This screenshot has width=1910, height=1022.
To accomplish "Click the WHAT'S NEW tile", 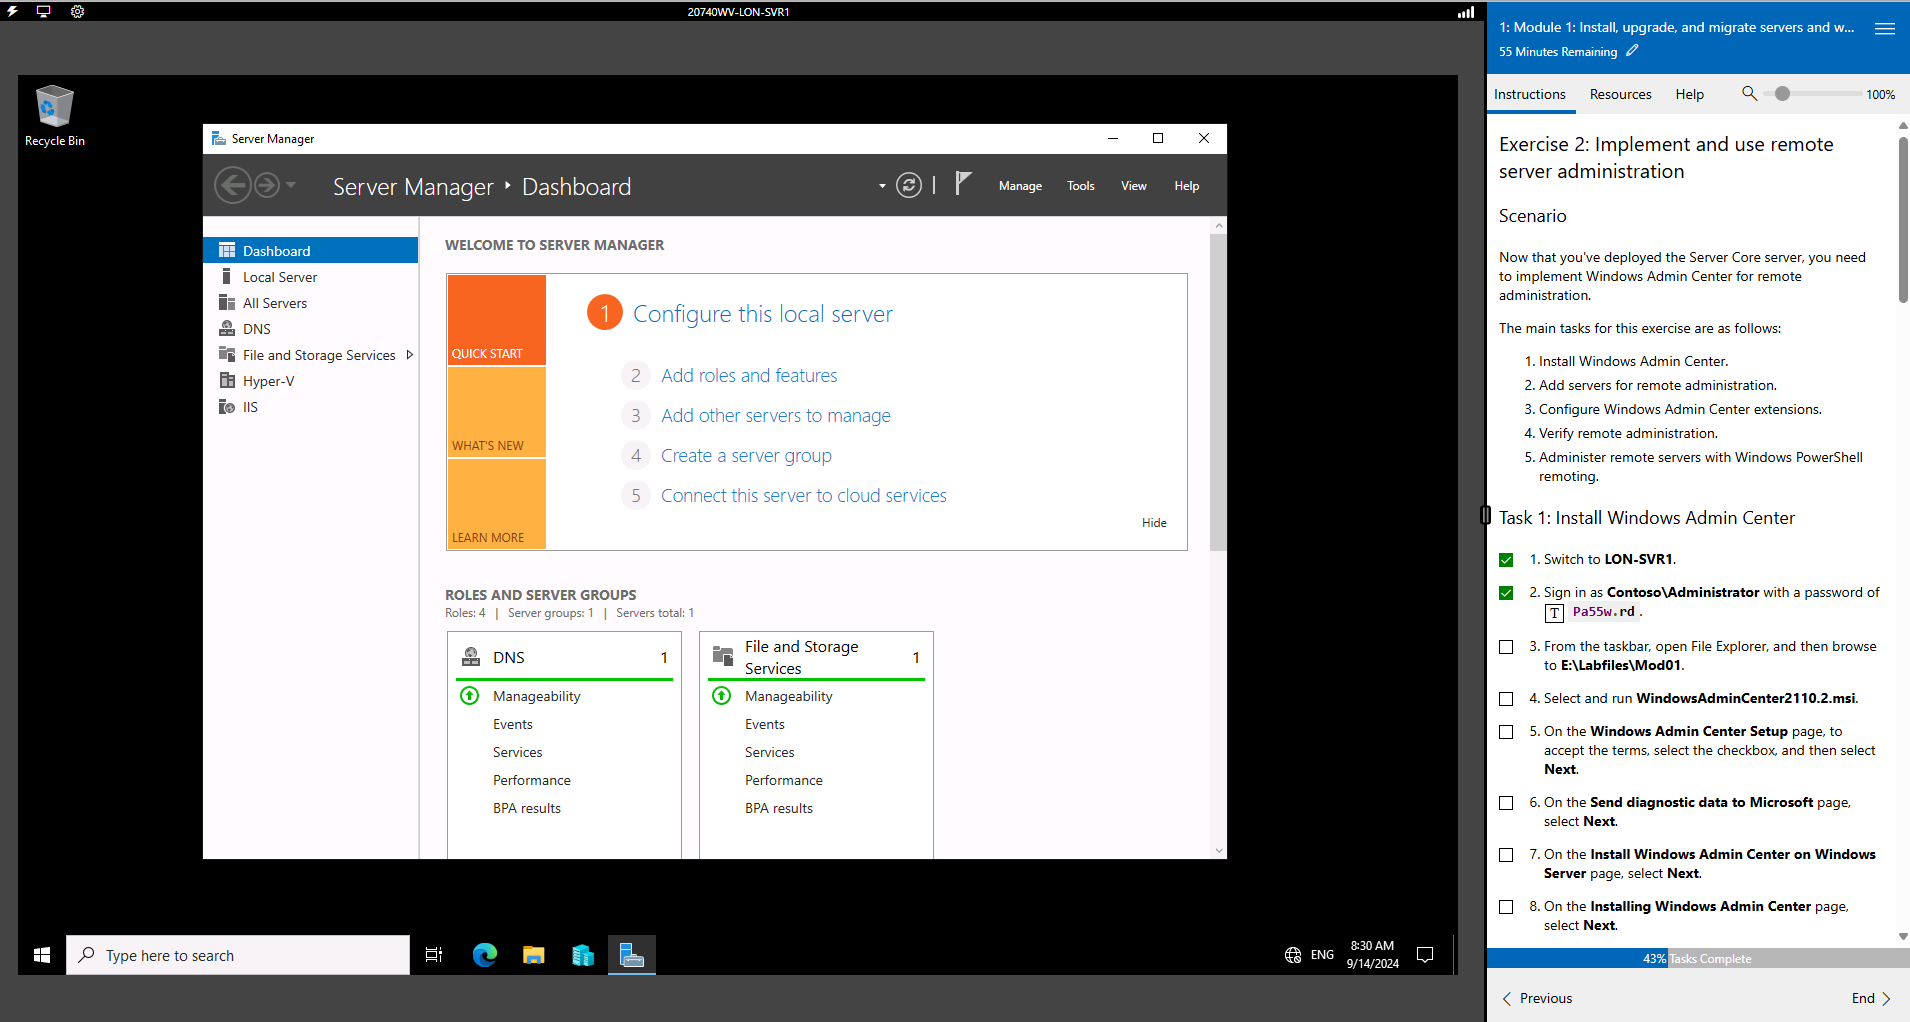I will pyautogui.click(x=497, y=412).
